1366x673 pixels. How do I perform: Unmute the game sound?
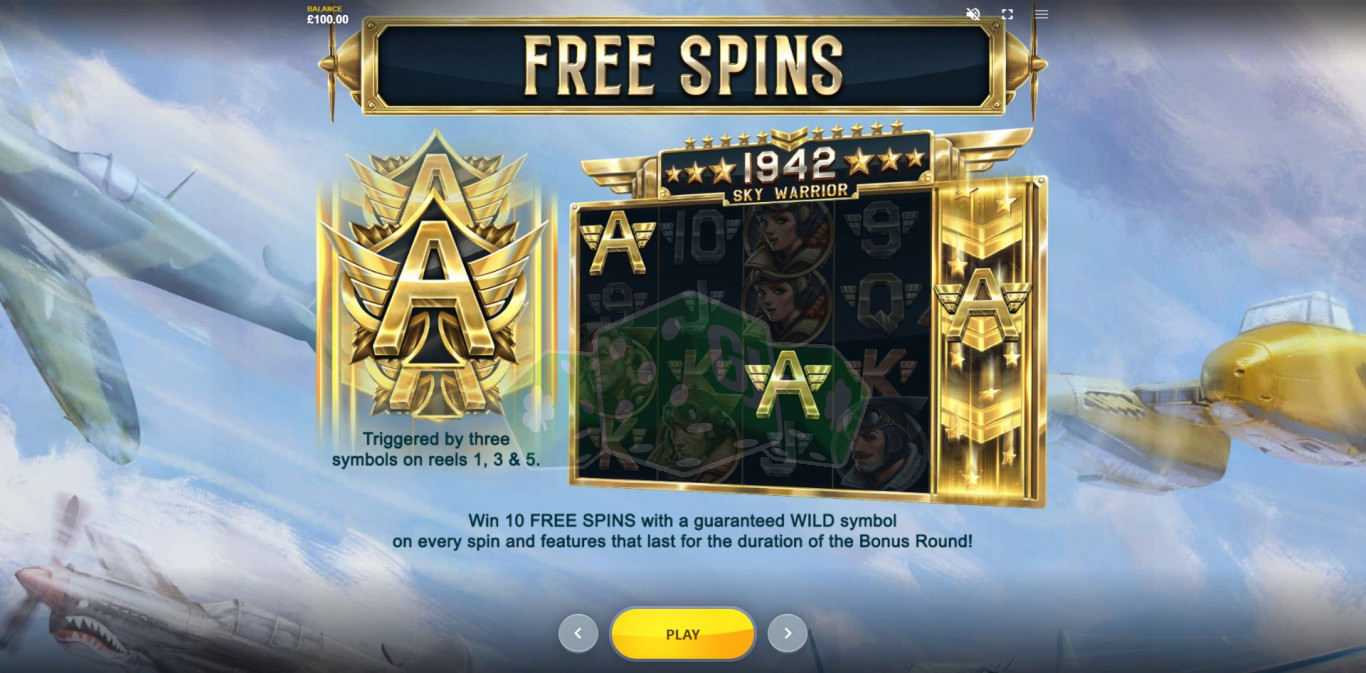(973, 14)
